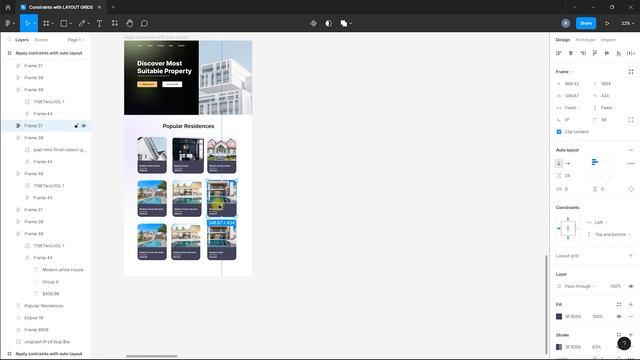This screenshot has width=640, height=360.
Task: Open the Resources panel tool
Action: point(115,23)
